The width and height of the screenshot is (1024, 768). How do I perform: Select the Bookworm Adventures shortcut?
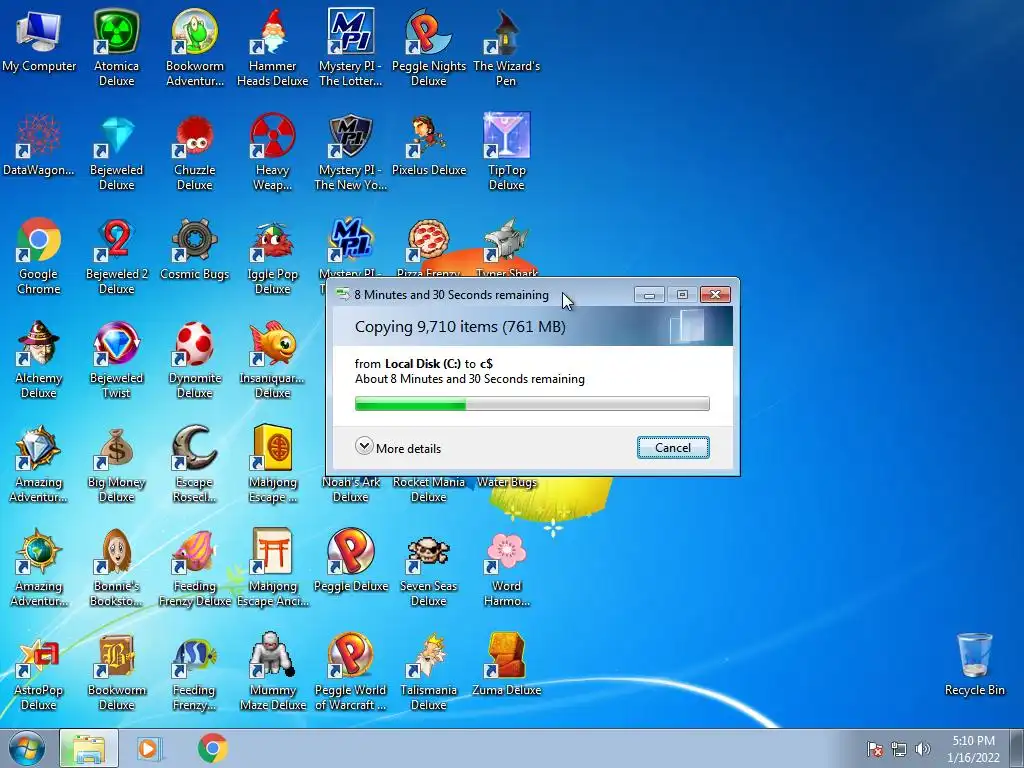[195, 47]
